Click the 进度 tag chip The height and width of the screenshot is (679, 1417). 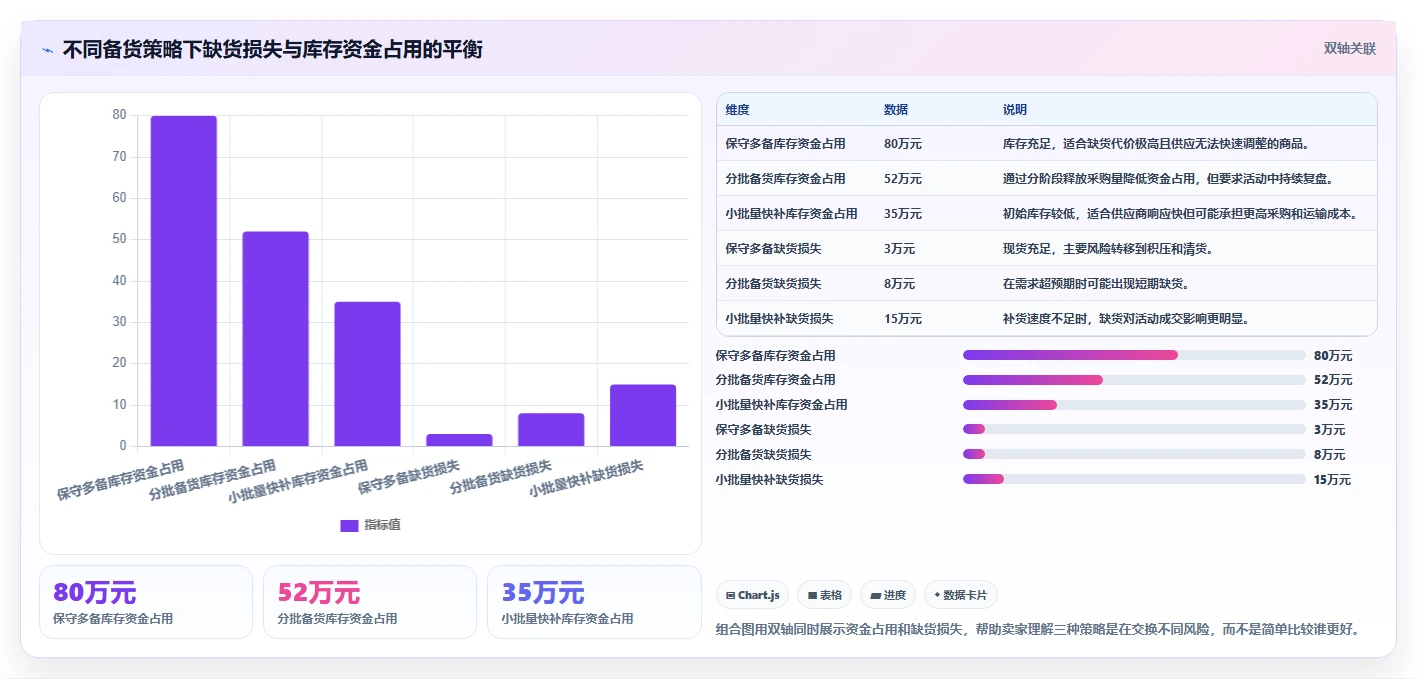[888, 595]
